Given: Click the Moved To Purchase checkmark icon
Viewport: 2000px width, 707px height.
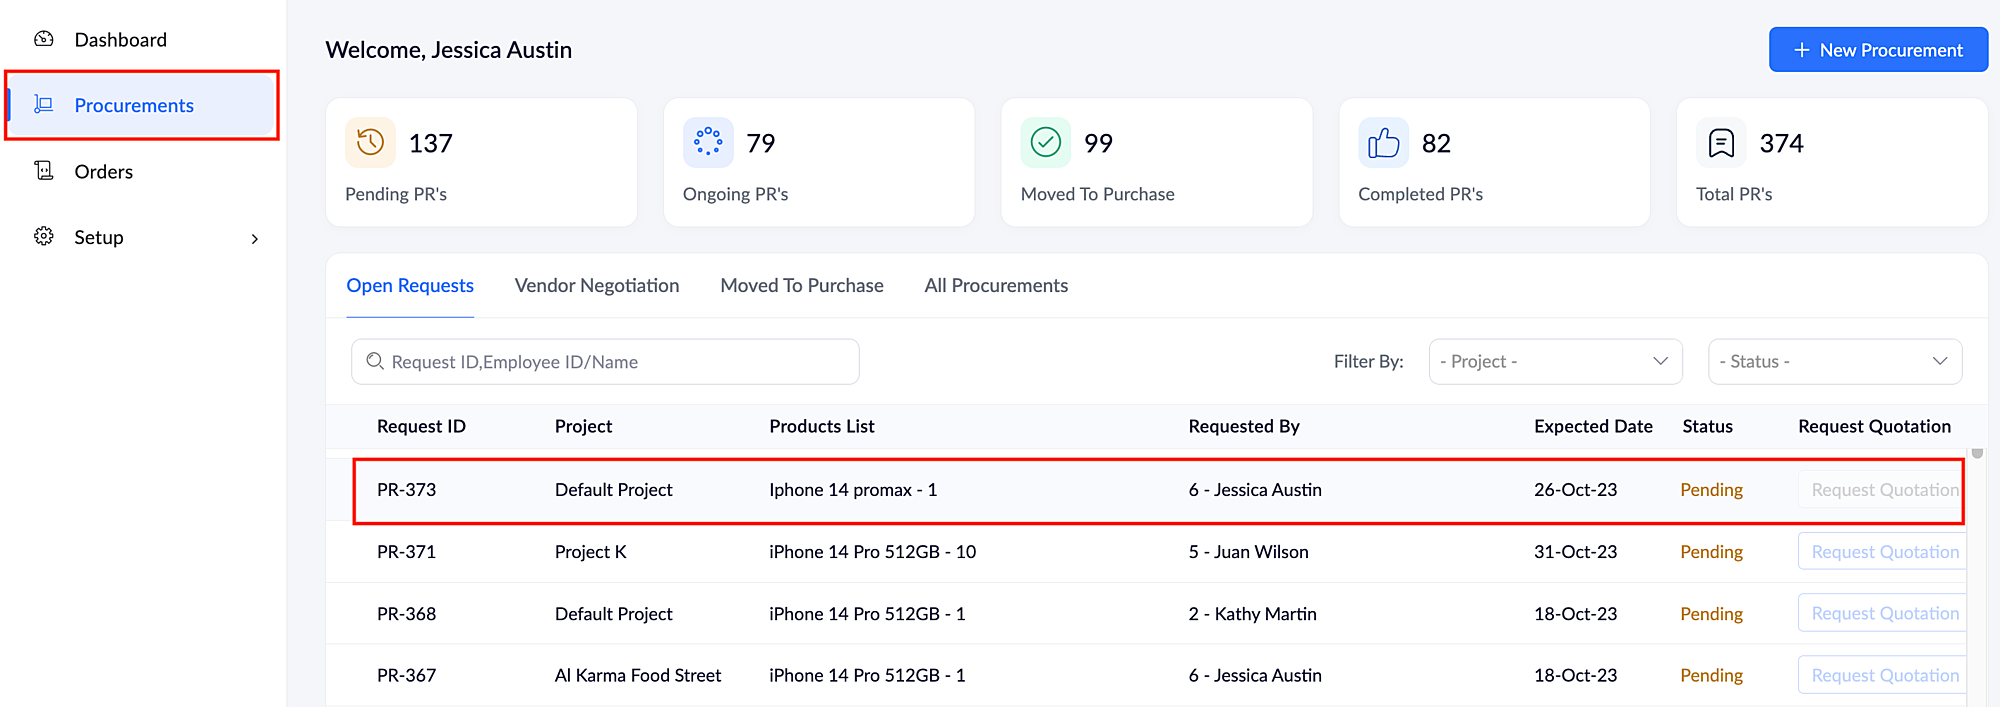Looking at the screenshot, I should pyautogui.click(x=1046, y=143).
